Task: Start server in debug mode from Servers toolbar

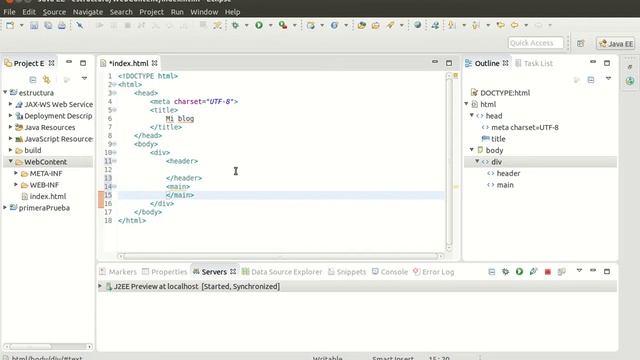Action: 505,271
